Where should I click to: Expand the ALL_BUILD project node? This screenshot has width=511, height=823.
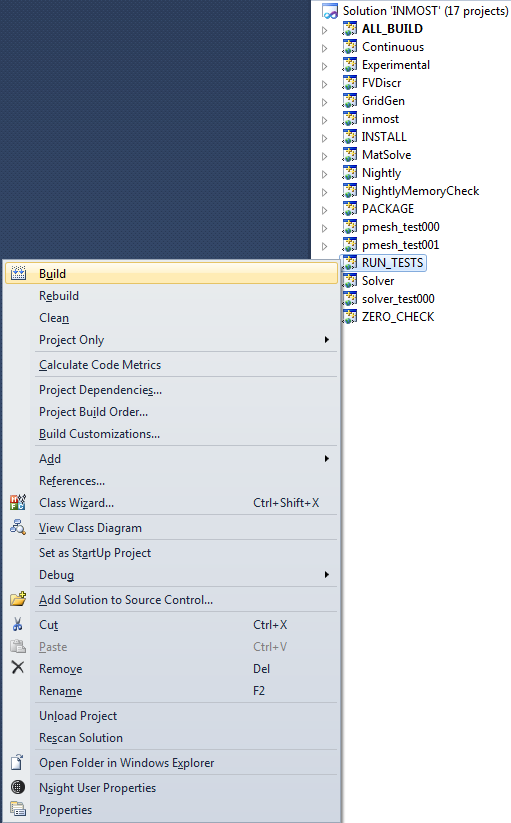tap(325, 30)
